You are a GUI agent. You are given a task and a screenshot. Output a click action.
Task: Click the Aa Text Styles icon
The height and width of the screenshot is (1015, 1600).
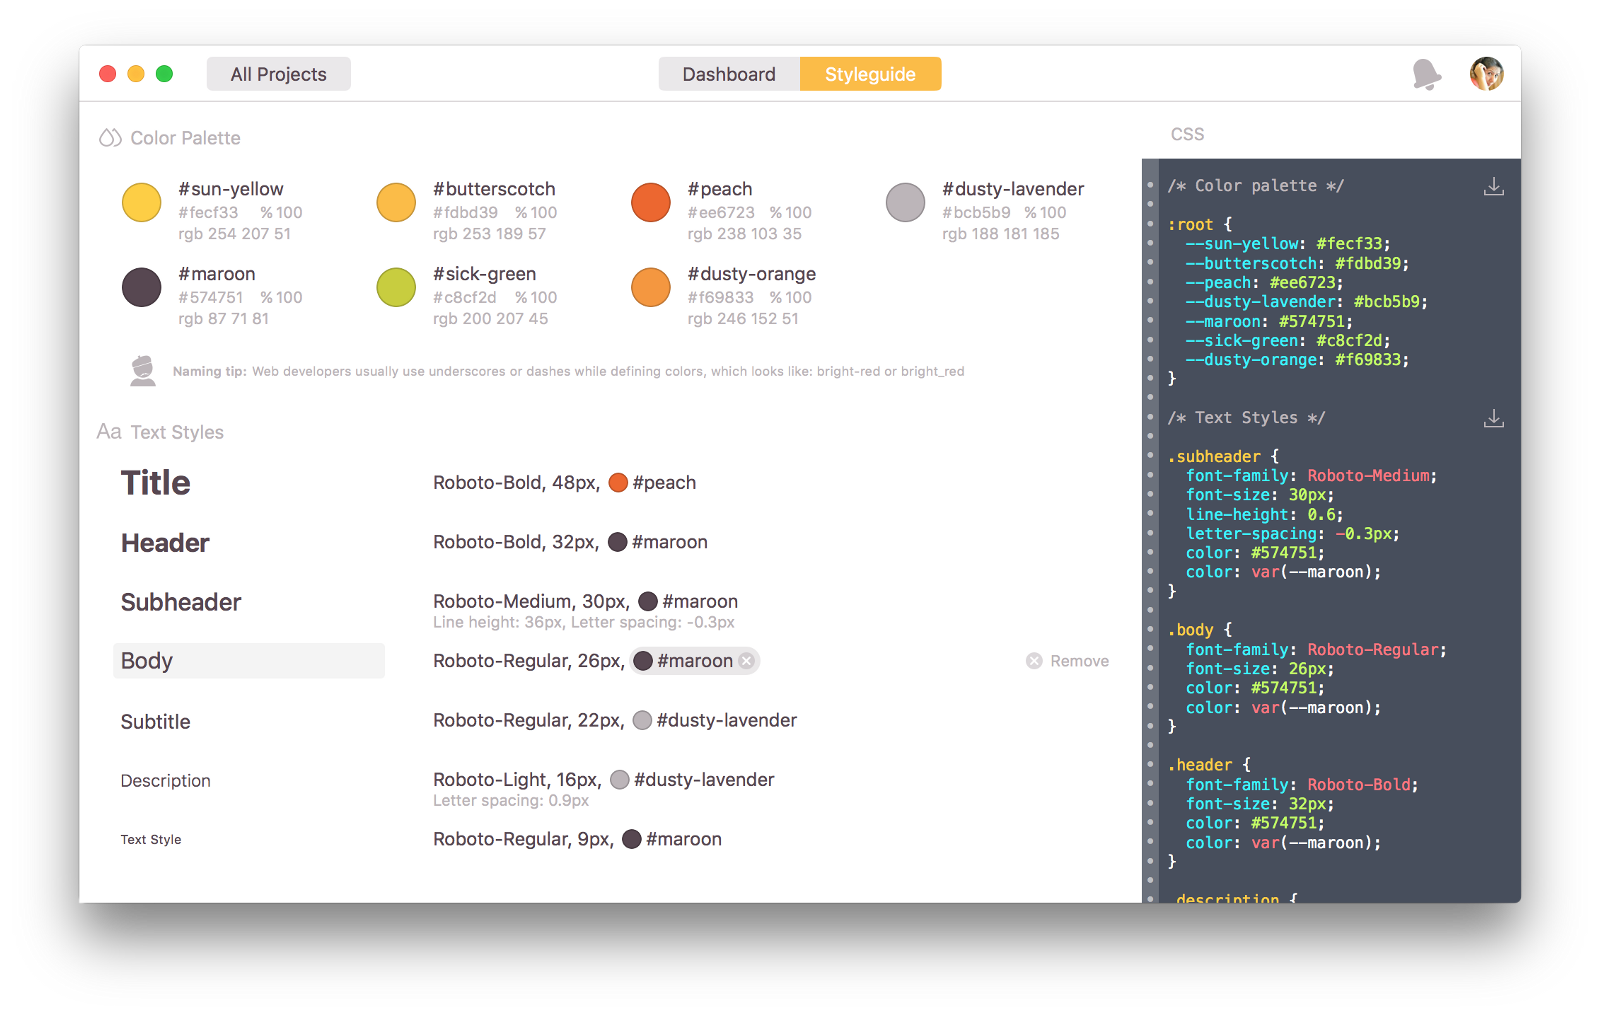coord(108,432)
